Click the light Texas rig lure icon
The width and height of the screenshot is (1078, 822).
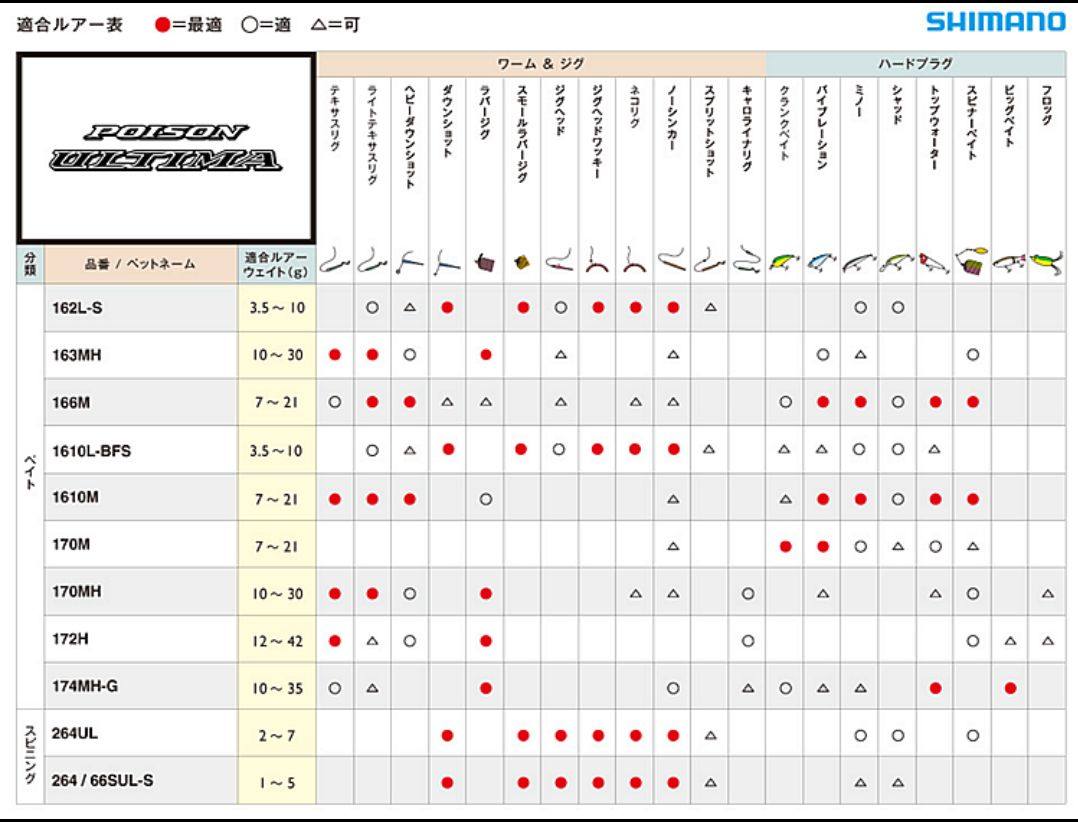tap(372, 262)
